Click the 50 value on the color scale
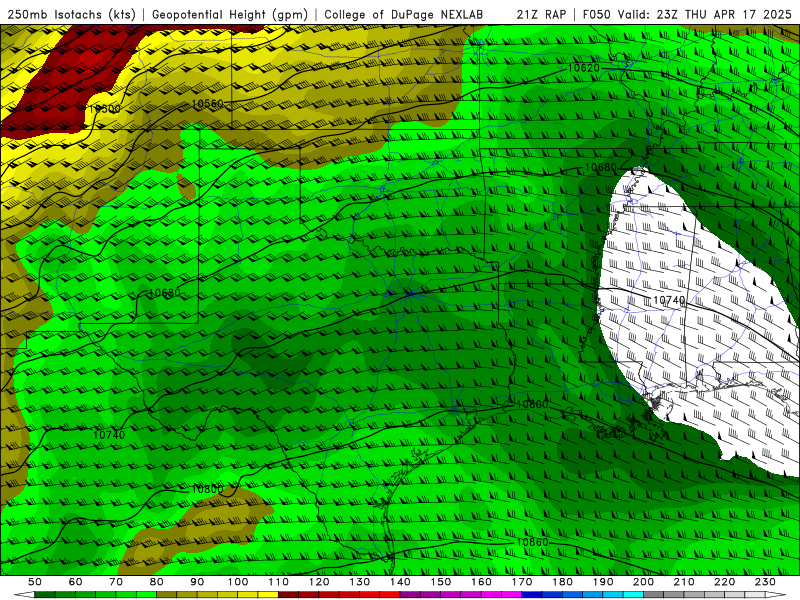The width and height of the screenshot is (800, 600). pyautogui.click(x=35, y=582)
